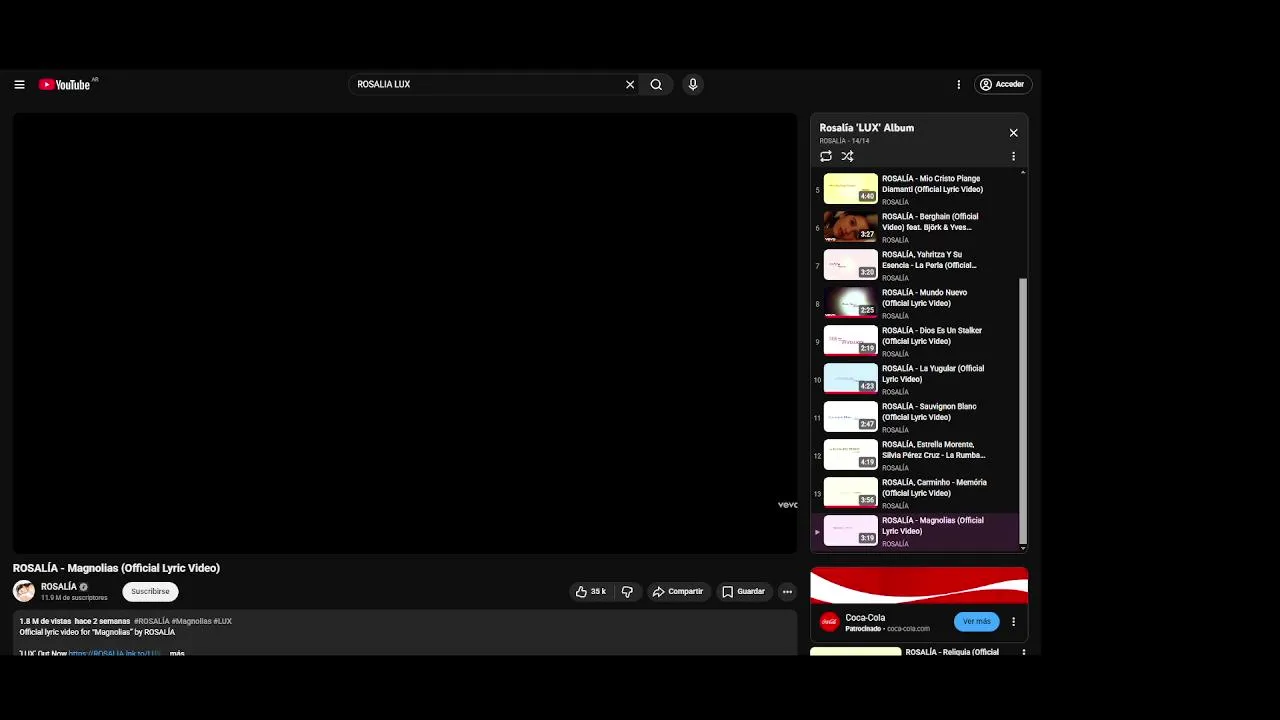
Task: Open ROSALÍA channel avatar
Action: tap(24, 591)
